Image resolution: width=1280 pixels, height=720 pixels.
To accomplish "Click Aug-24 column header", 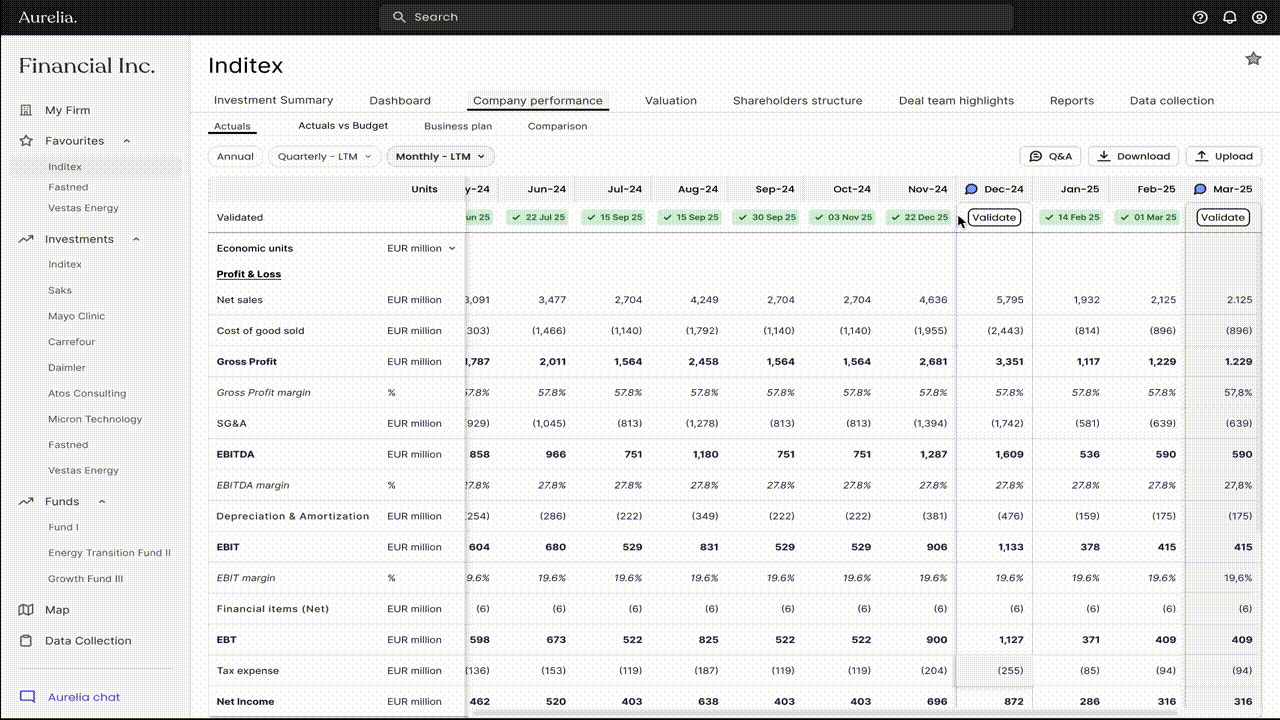I will pyautogui.click(x=697, y=189).
